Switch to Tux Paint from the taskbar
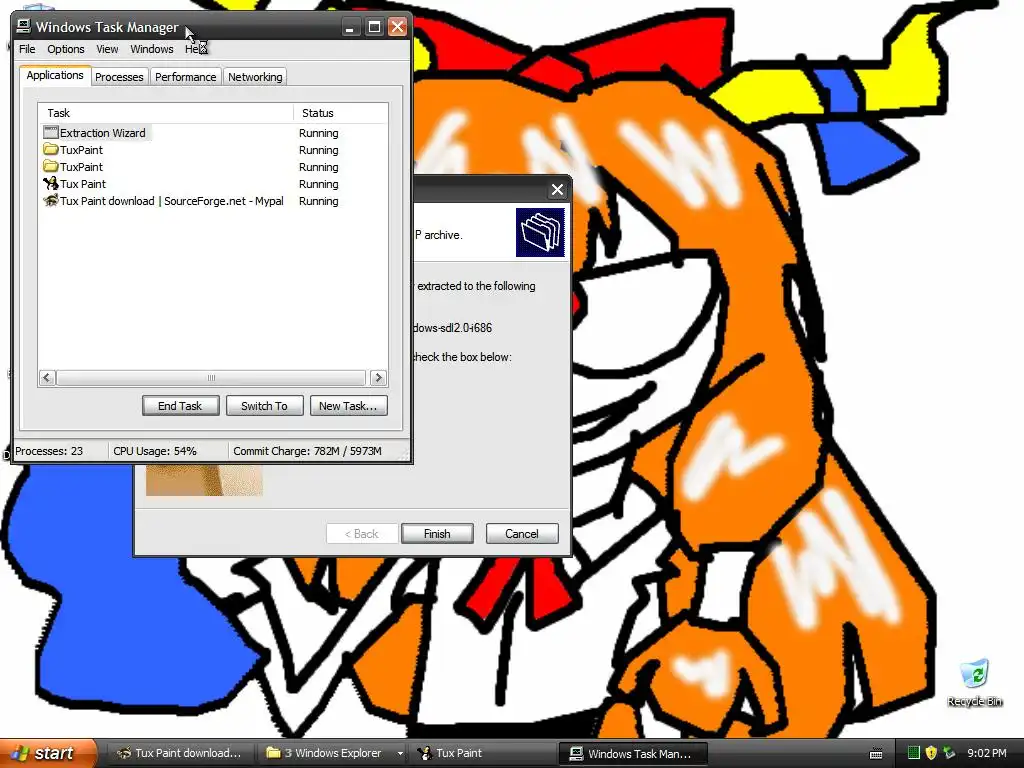 tap(483, 753)
